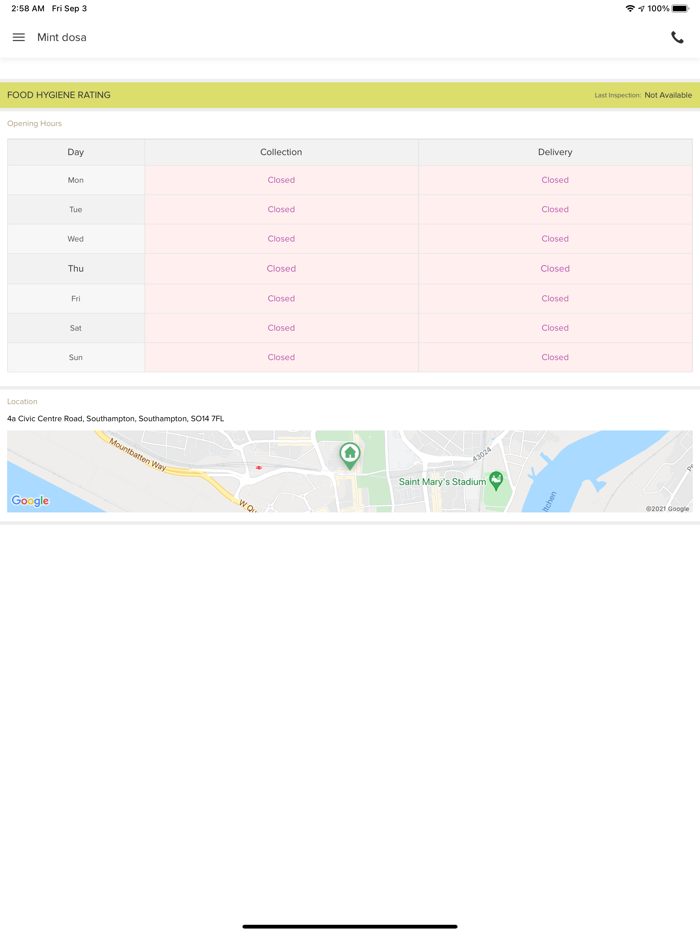Select Tuesday Delivery Closed cell
This screenshot has width=700, height=934.
555,210
